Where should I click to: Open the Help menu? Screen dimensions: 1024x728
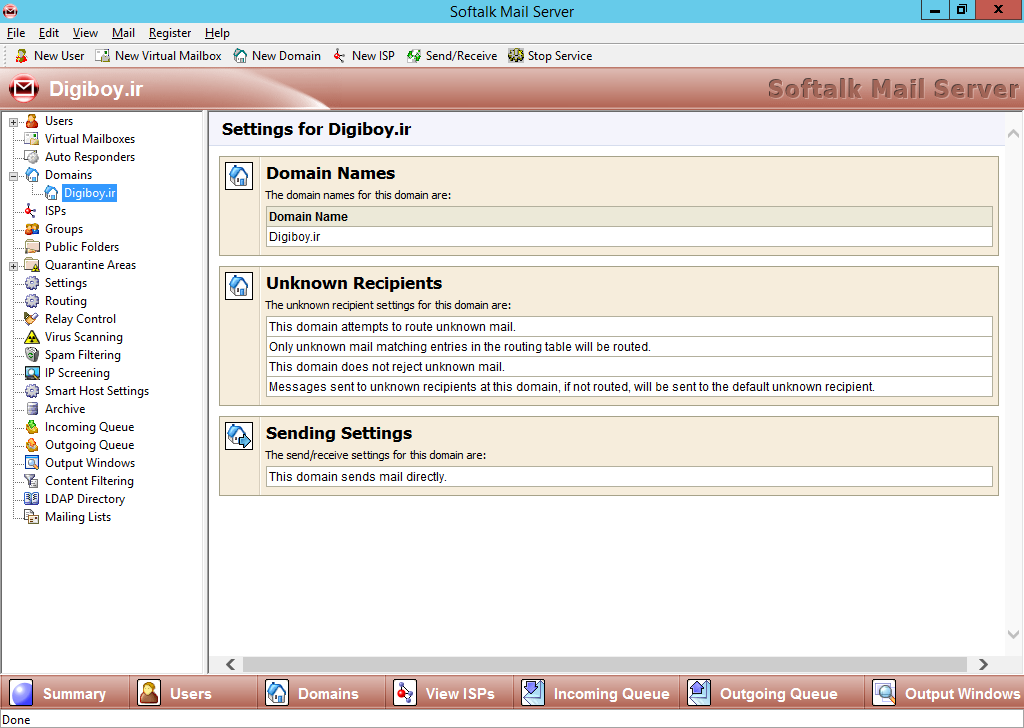point(217,33)
